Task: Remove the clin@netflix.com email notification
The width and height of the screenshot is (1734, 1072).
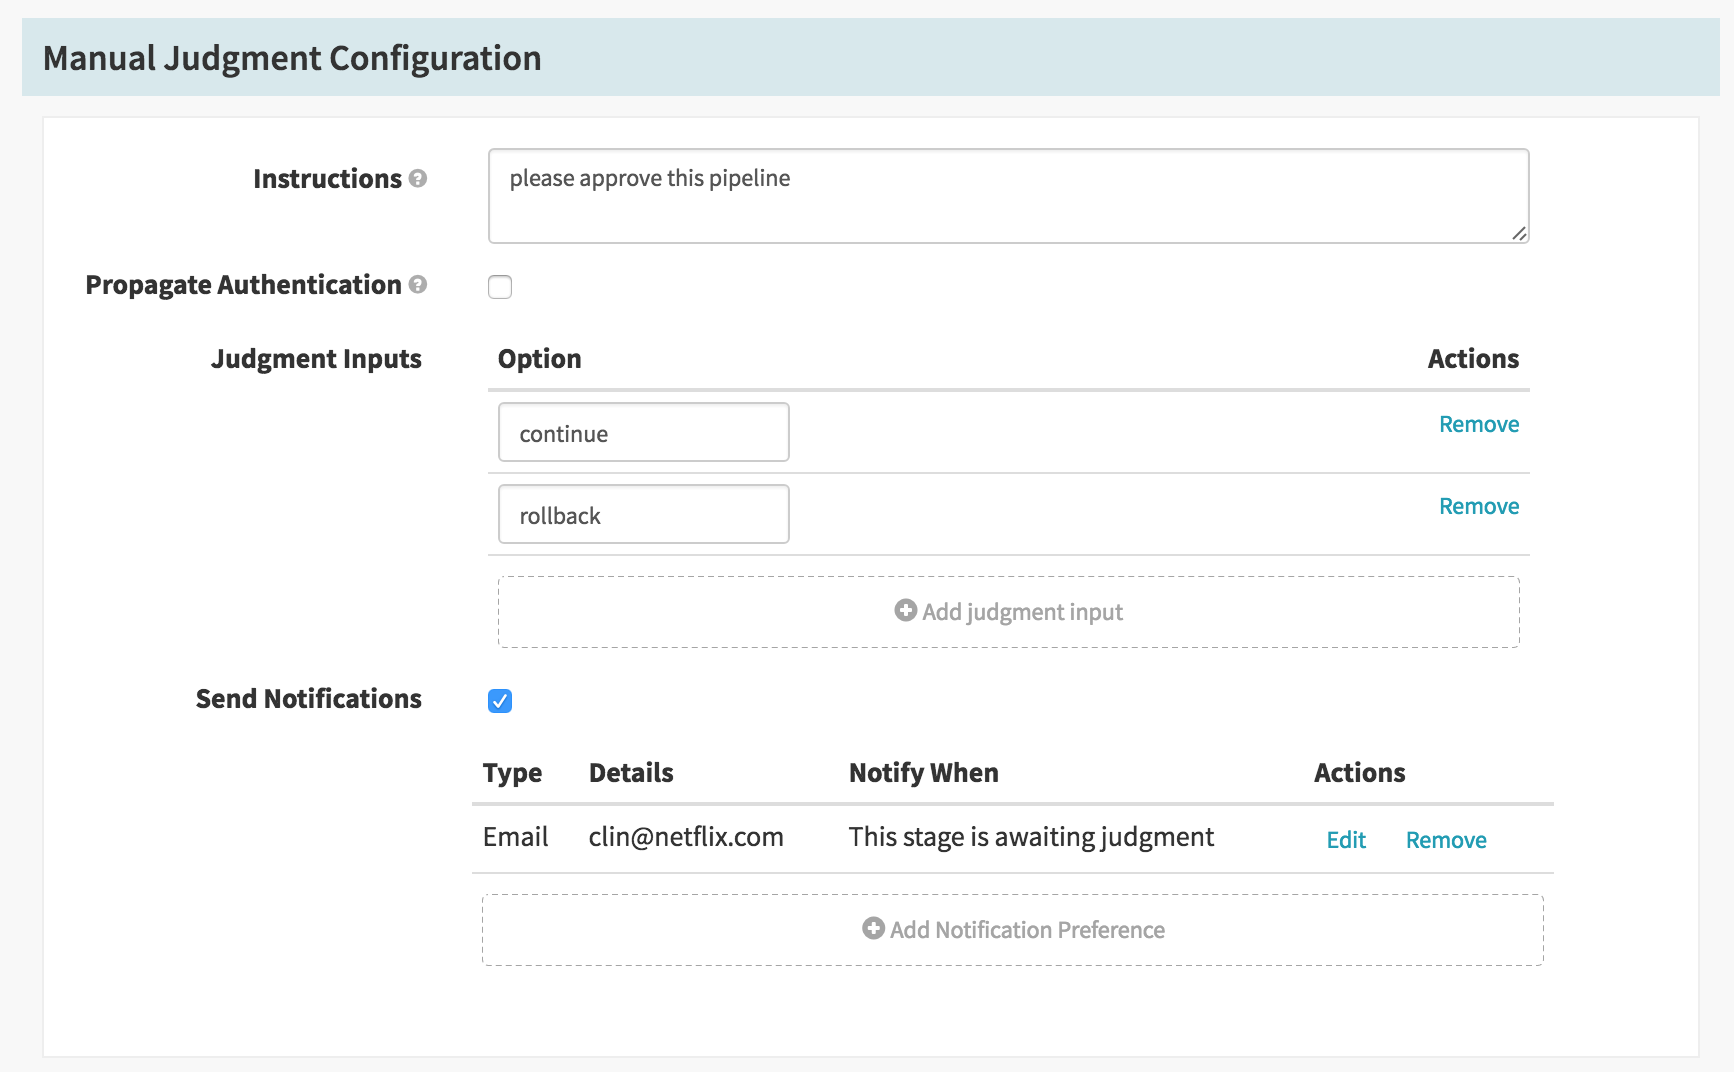Action: (x=1446, y=840)
